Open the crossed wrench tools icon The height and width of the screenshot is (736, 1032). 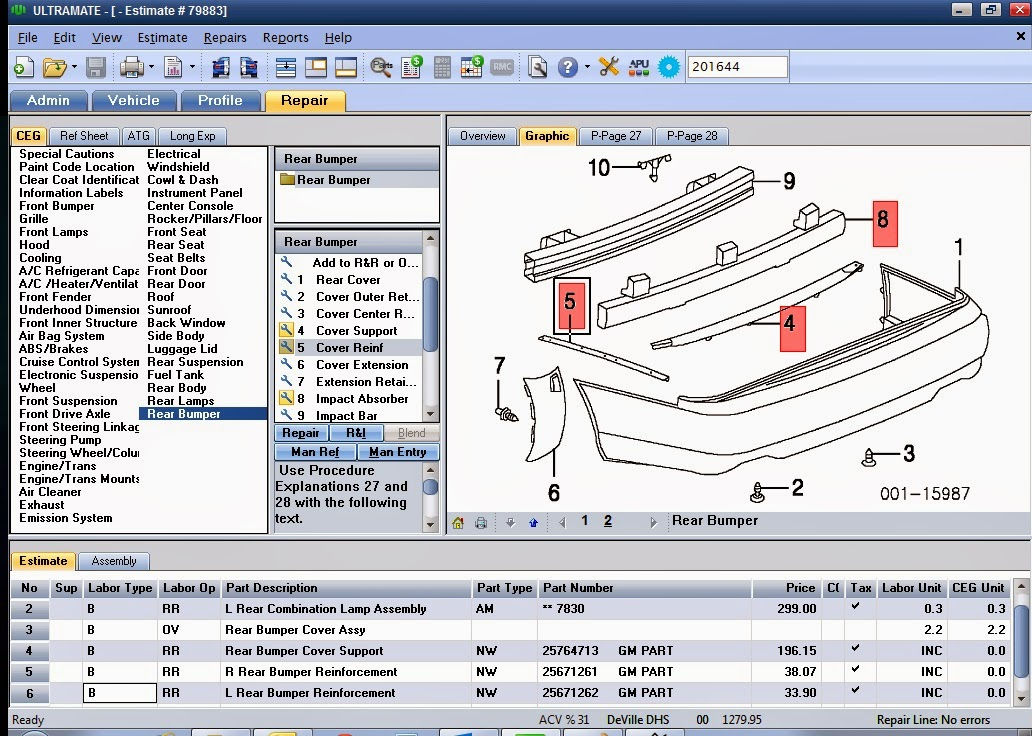click(609, 67)
